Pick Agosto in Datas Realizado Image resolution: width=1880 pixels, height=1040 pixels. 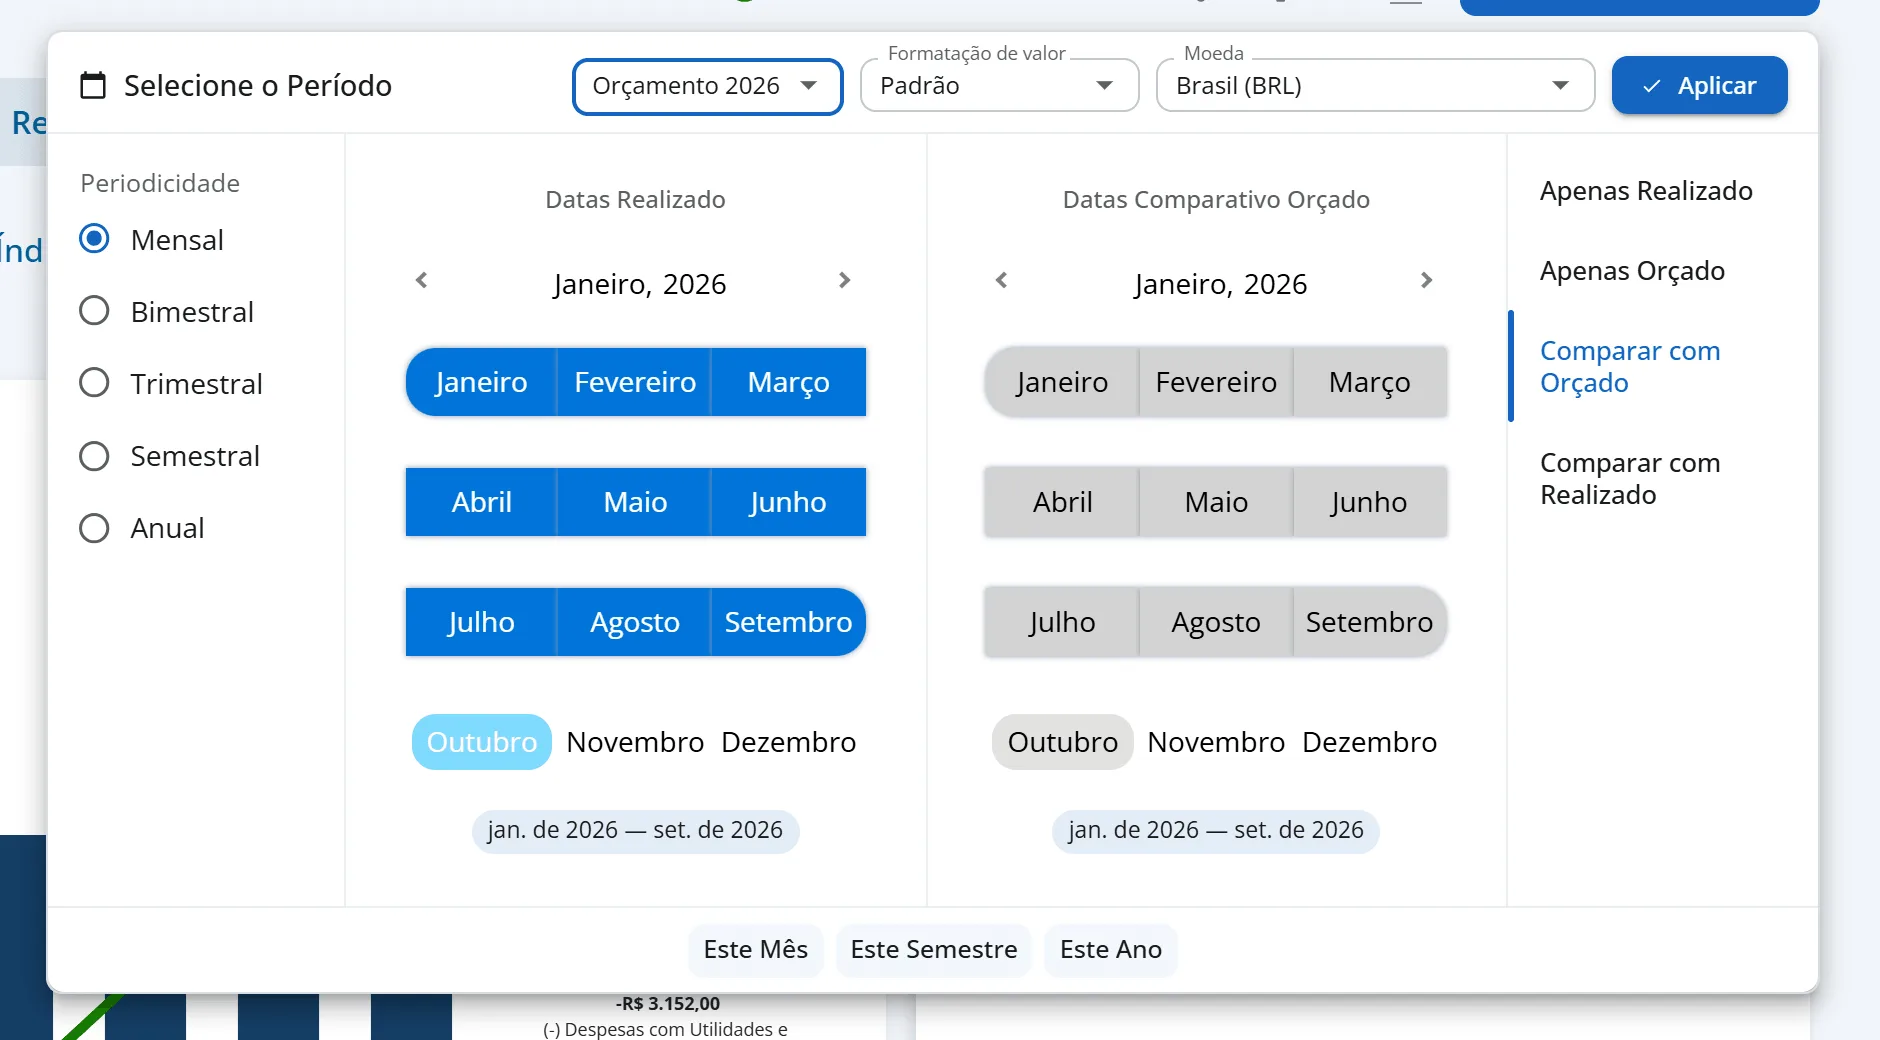(634, 622)
